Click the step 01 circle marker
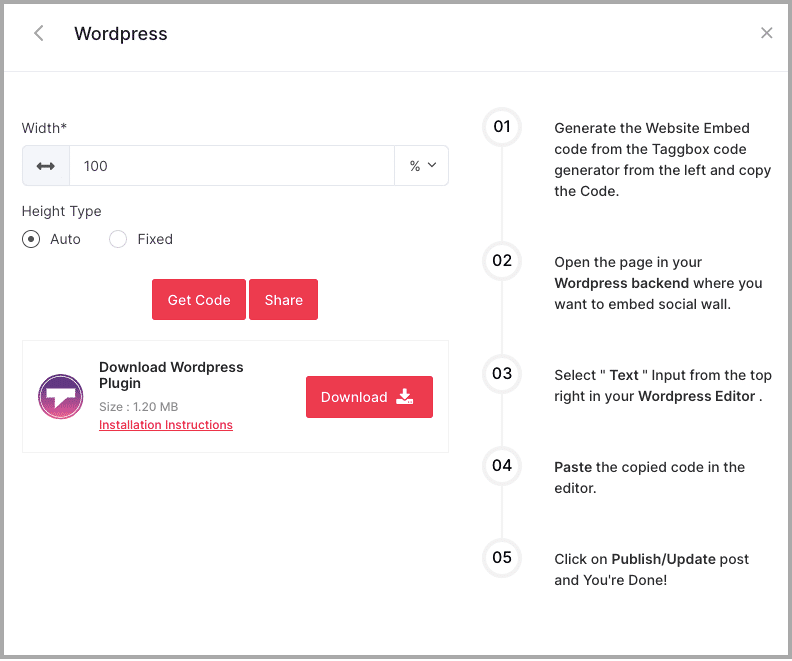Screen dimensions: 792x661 point(502,127)
